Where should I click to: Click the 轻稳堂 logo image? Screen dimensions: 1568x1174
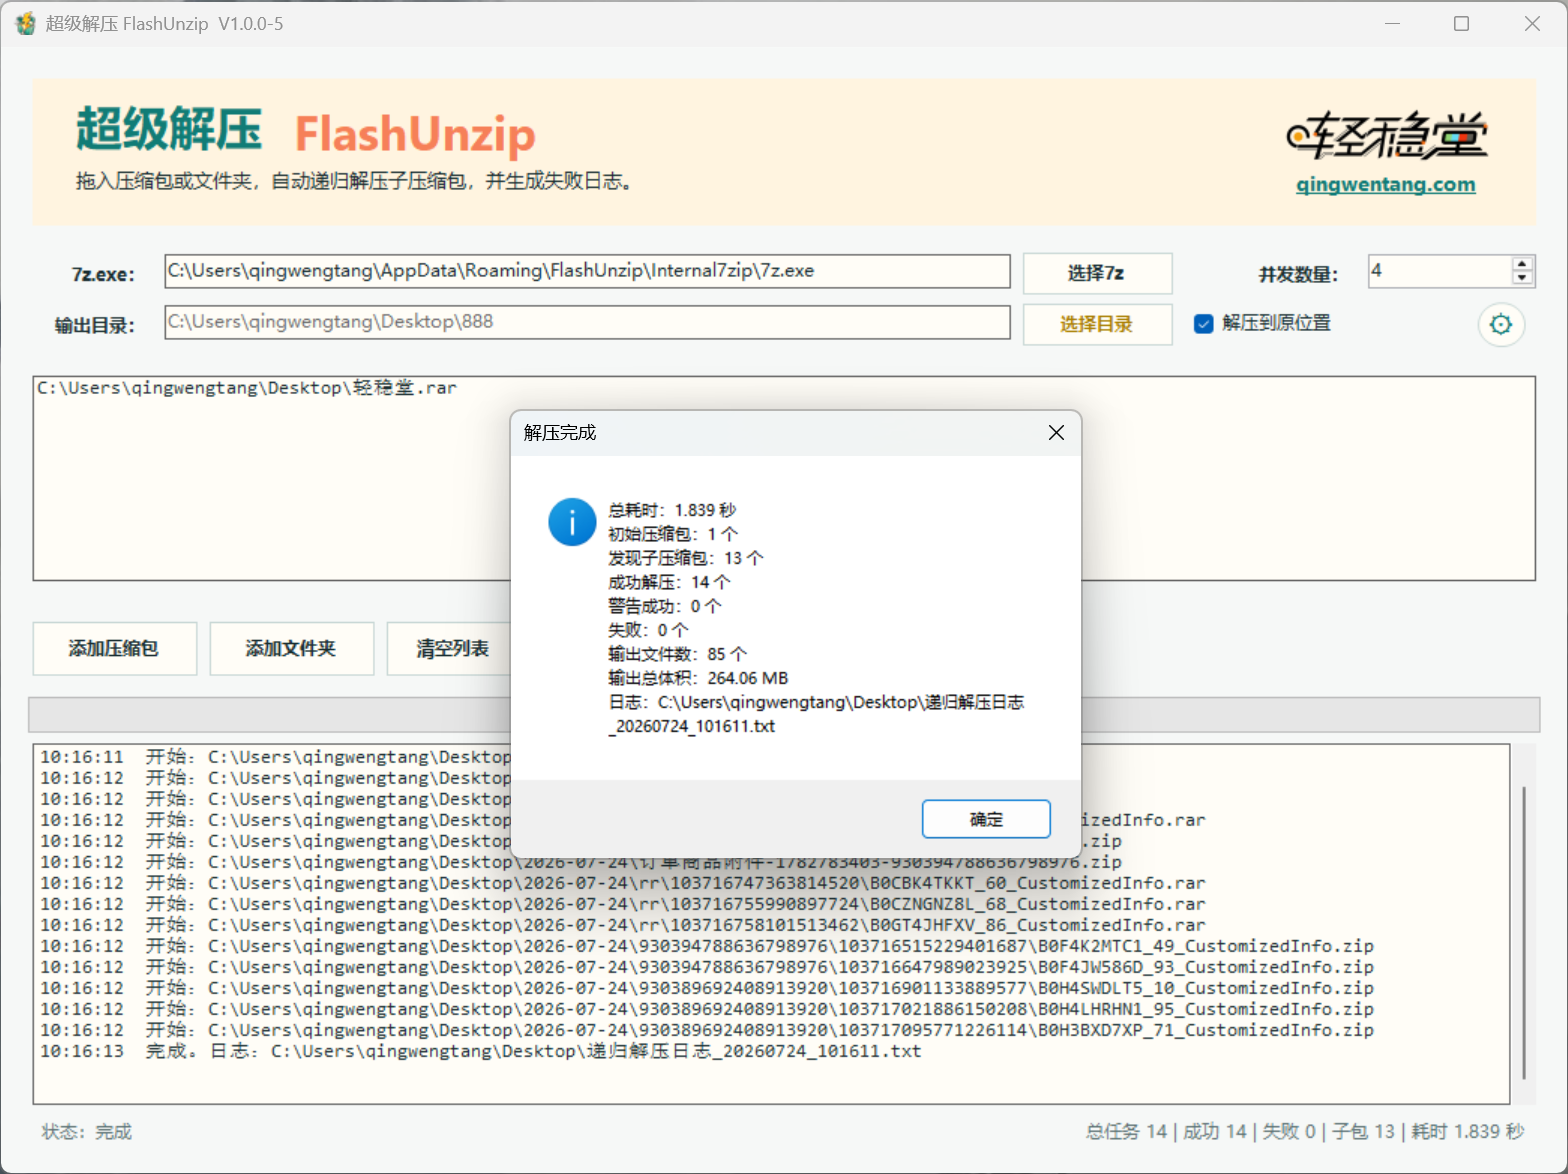(1386, 136)
